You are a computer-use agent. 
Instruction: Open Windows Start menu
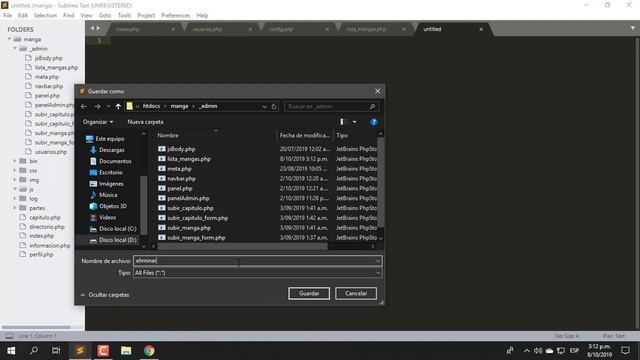(11, 351)
